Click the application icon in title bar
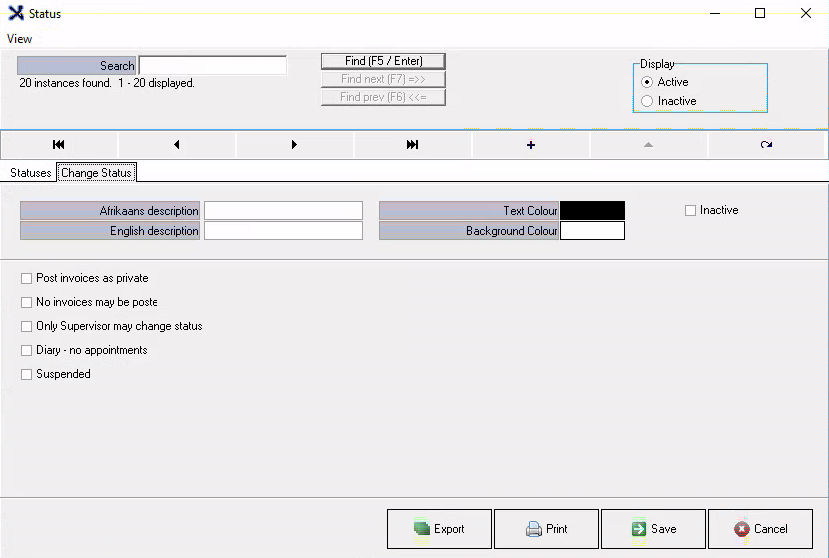 (15, 14)
